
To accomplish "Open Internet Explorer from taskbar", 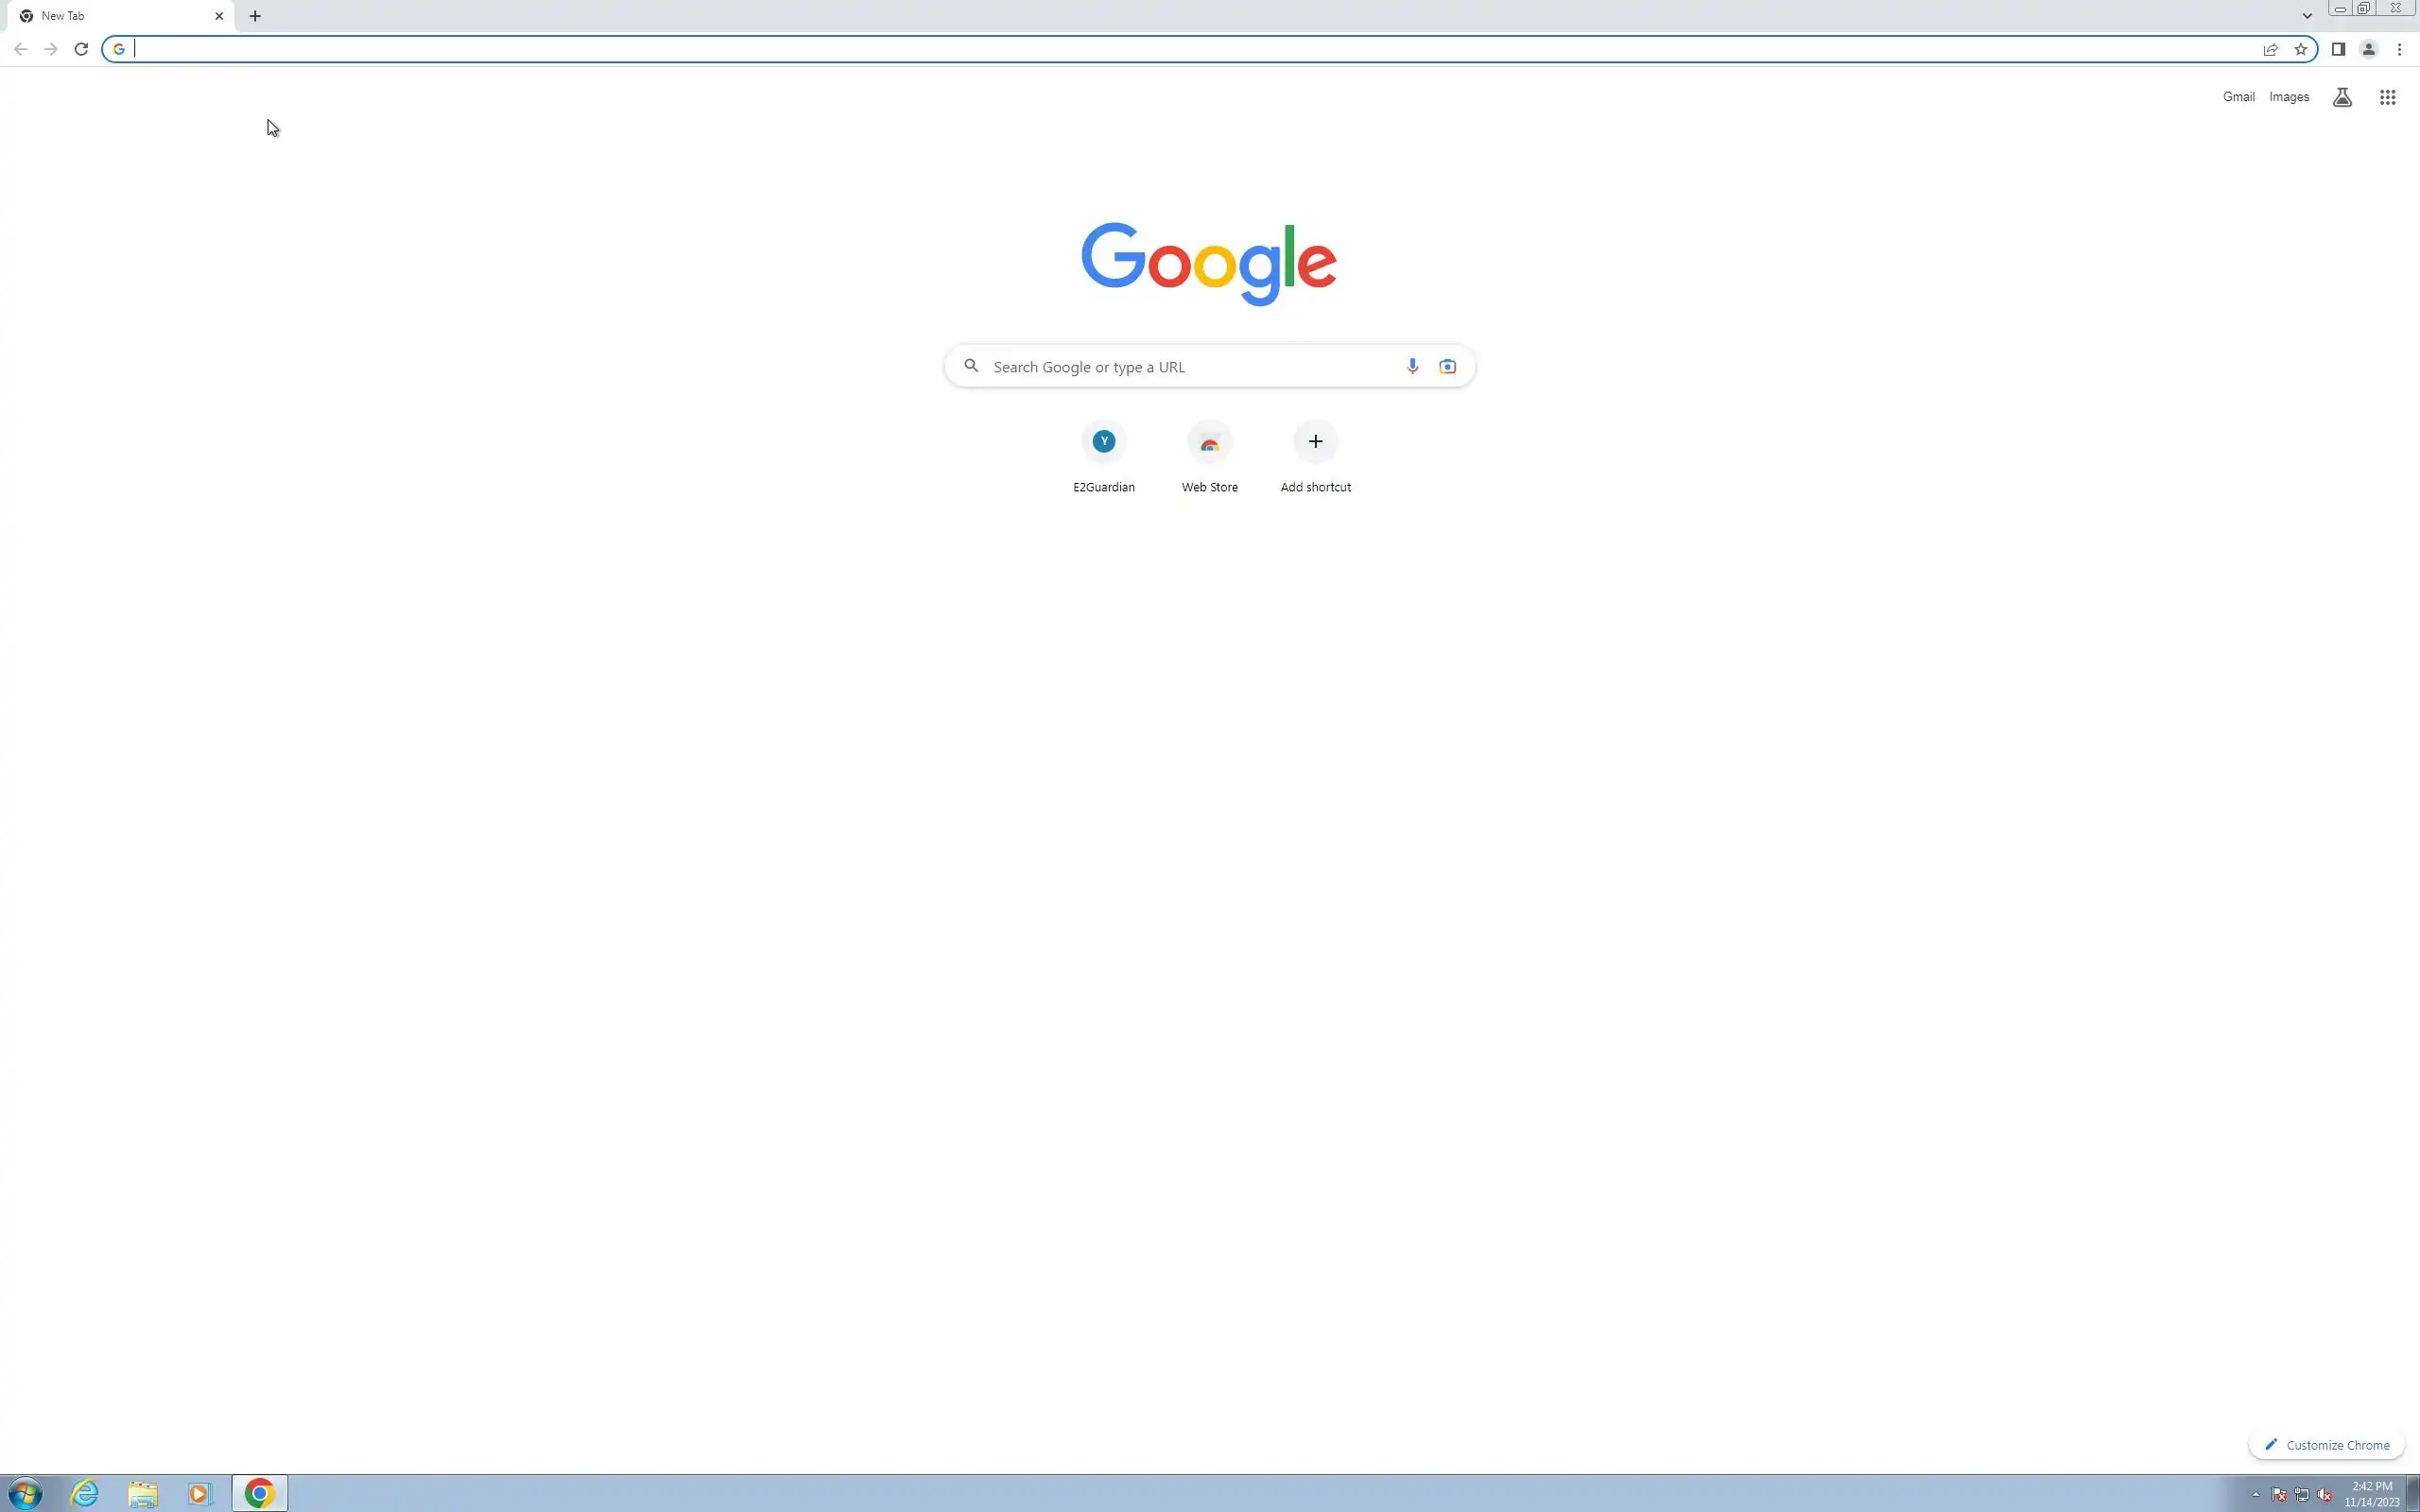I will coord(85,1493).
